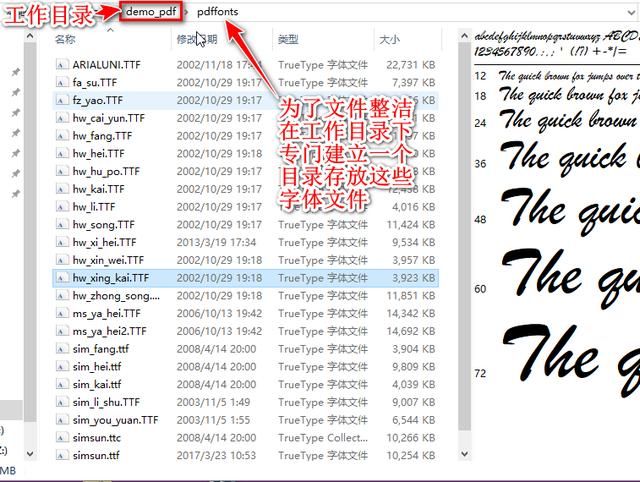Click the hw_song.TTF file icon
The image size is (640, 482).
(x=62, y=224)
